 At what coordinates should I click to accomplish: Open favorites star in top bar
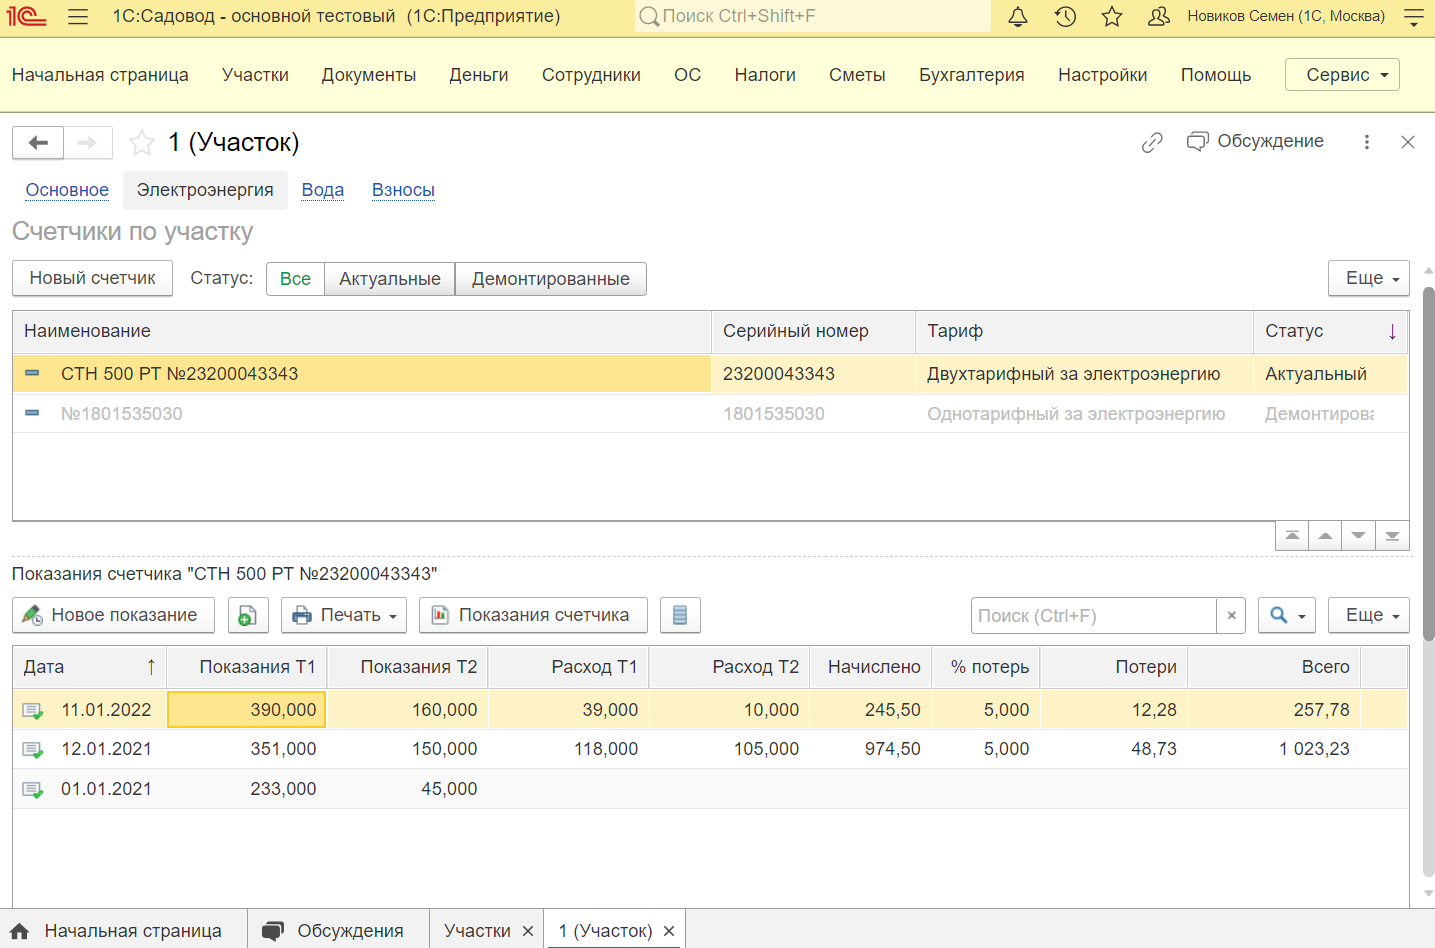[1112, 17]
